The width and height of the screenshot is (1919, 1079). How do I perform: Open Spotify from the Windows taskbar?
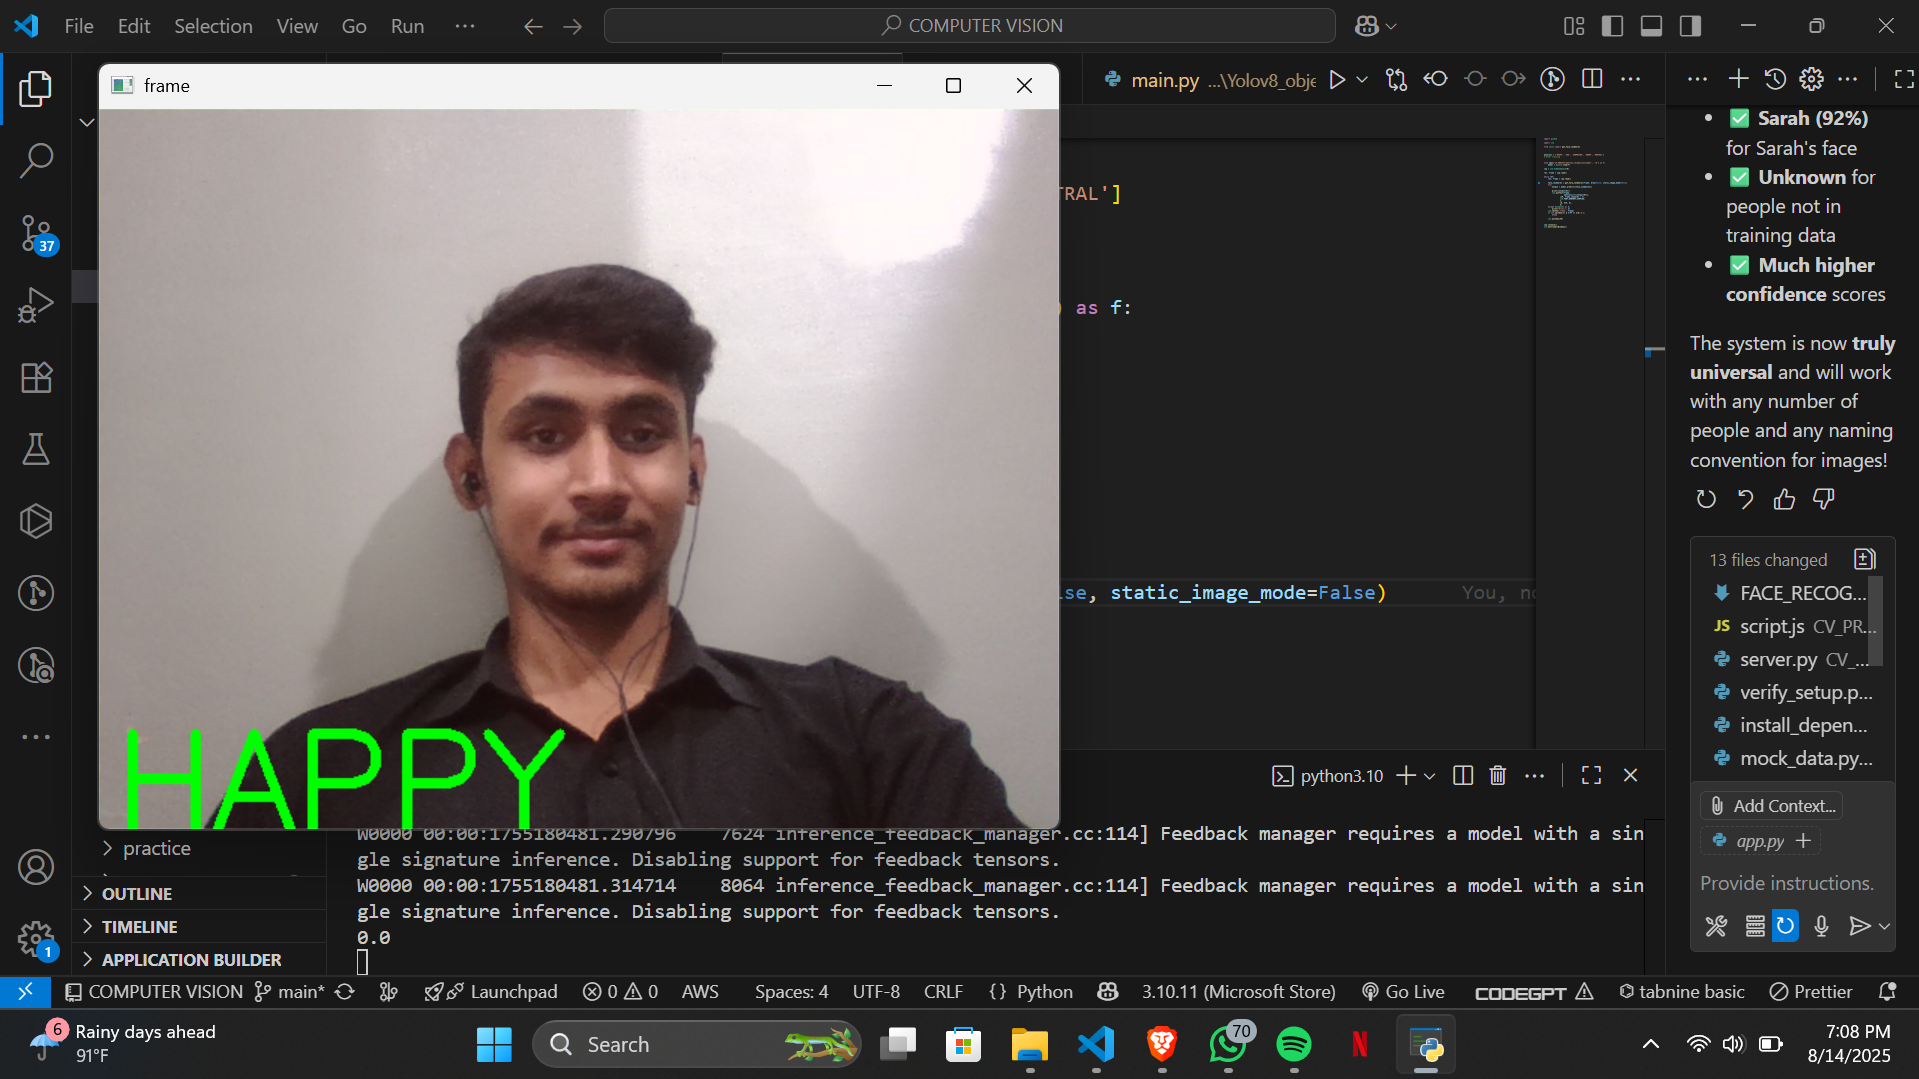[1294, 1044]
